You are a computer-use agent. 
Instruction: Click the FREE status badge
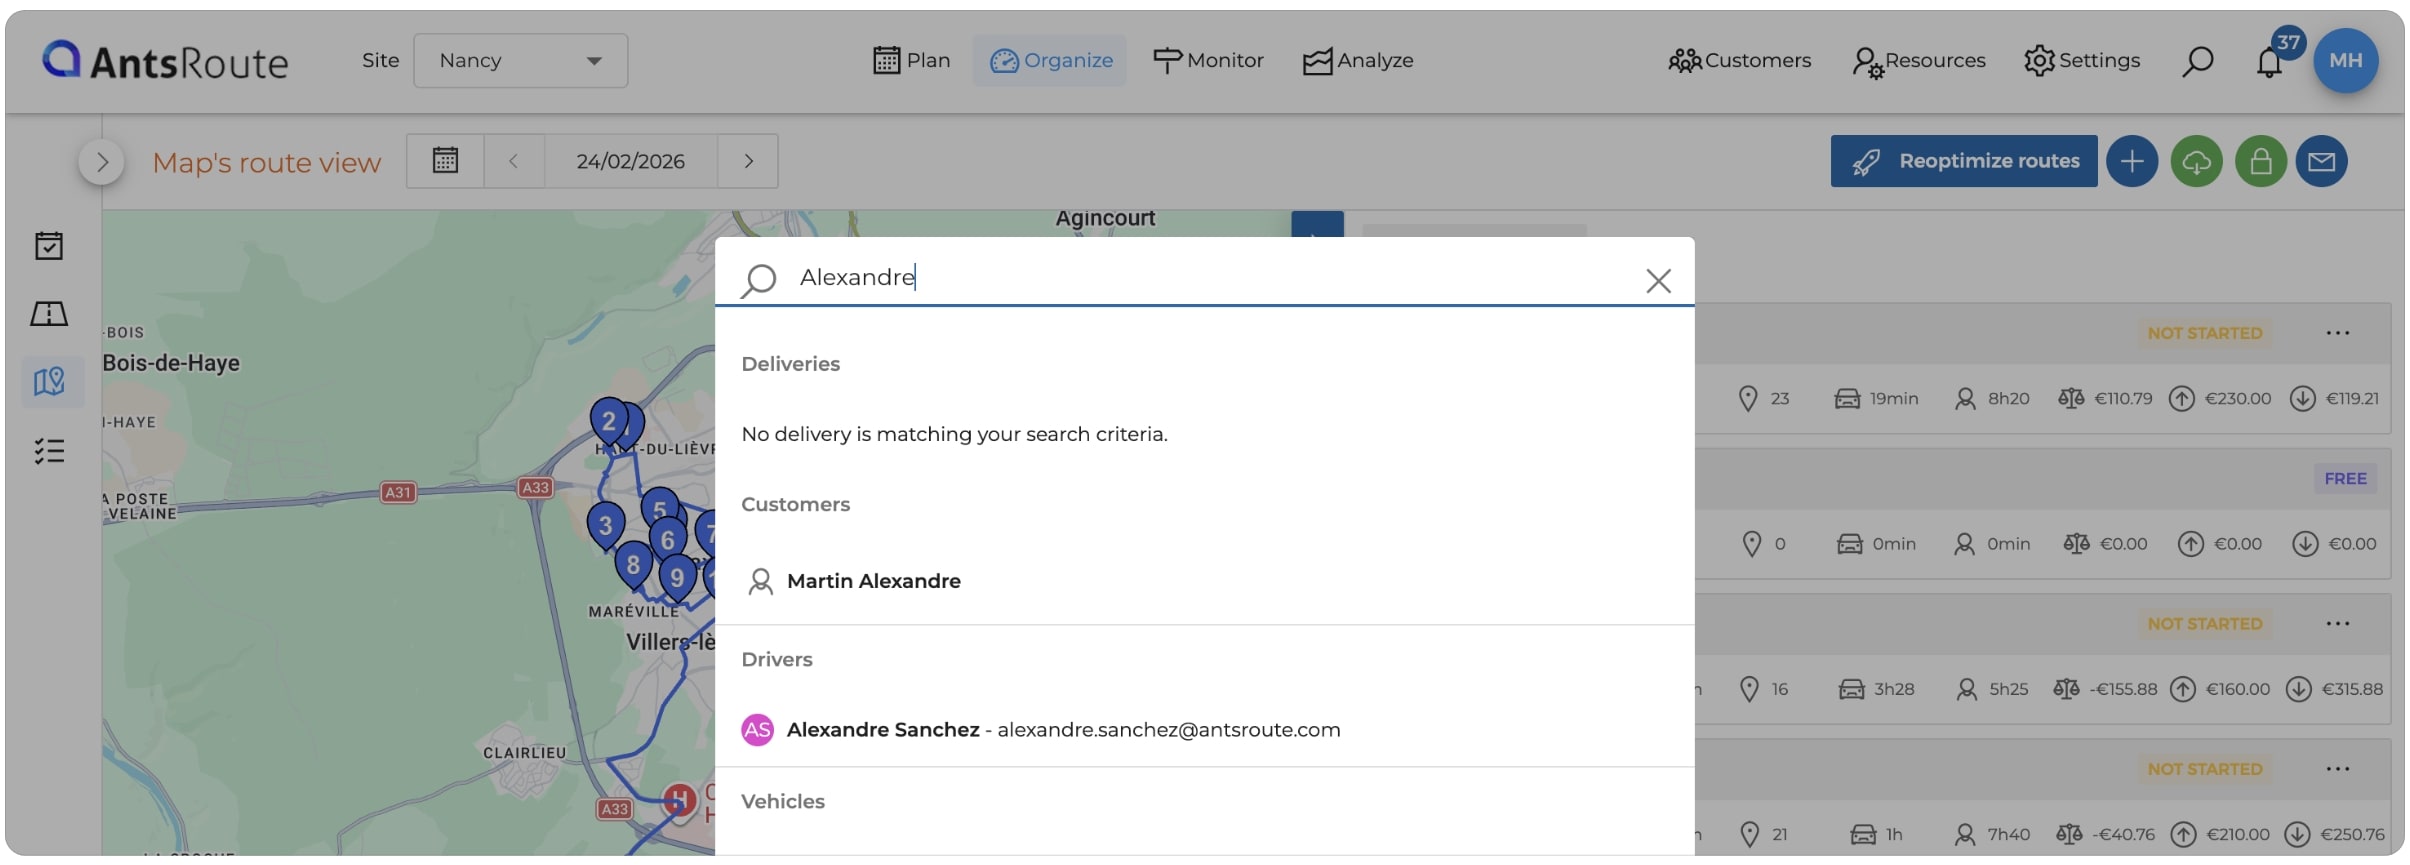[x=2345, y=478]
